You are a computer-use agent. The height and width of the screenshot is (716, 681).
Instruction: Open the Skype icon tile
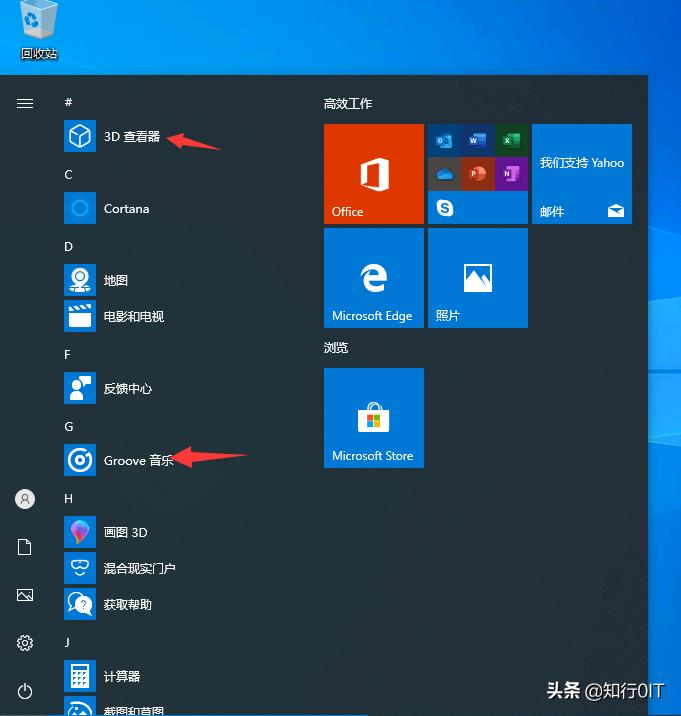[x=444, y=208]
